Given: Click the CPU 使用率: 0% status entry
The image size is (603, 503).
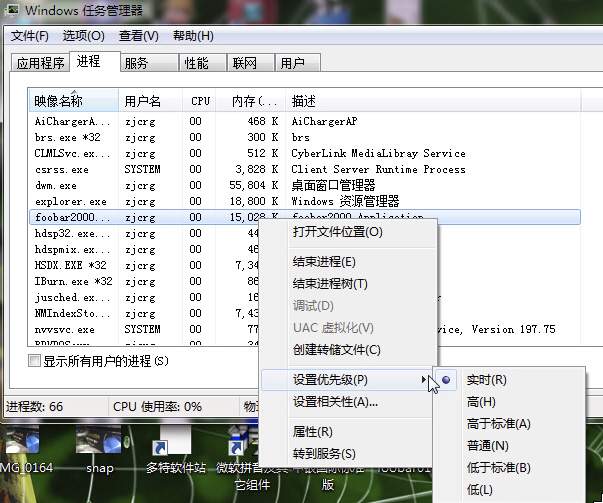Looking at the screenshot, I should (157, 406).
